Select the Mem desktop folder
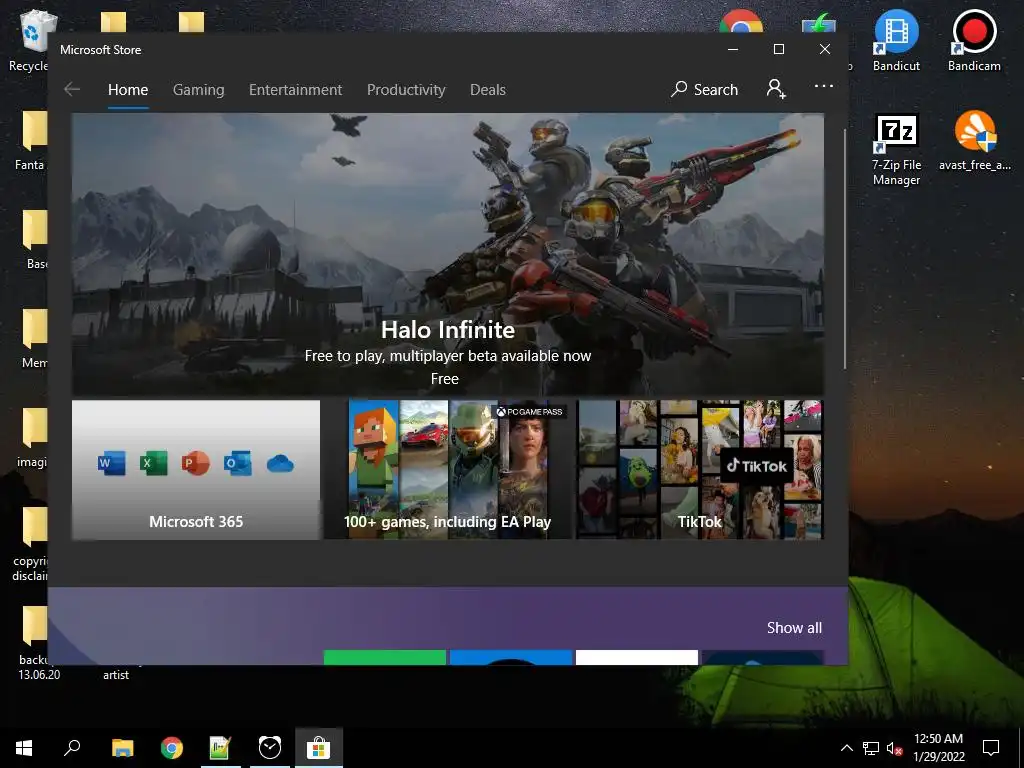 (x=33, y=338)
